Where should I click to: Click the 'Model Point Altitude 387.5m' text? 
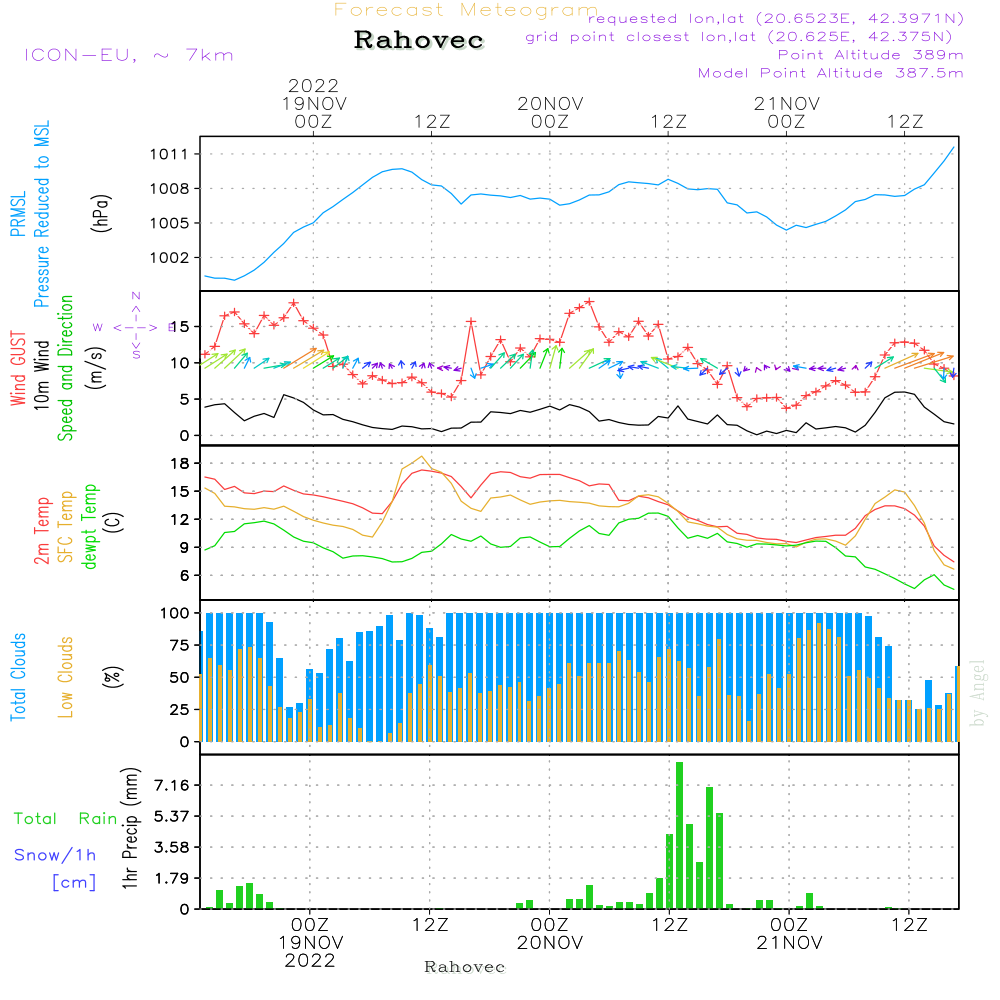pos(830,73)
